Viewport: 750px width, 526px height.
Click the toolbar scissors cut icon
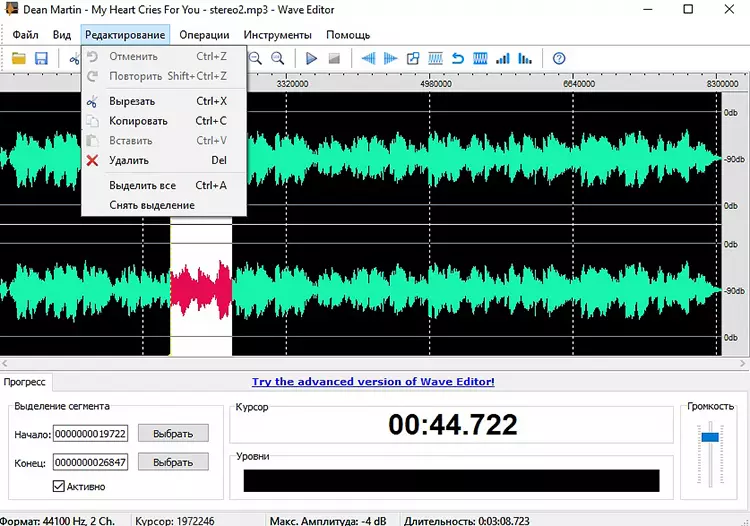click(74, 59)
